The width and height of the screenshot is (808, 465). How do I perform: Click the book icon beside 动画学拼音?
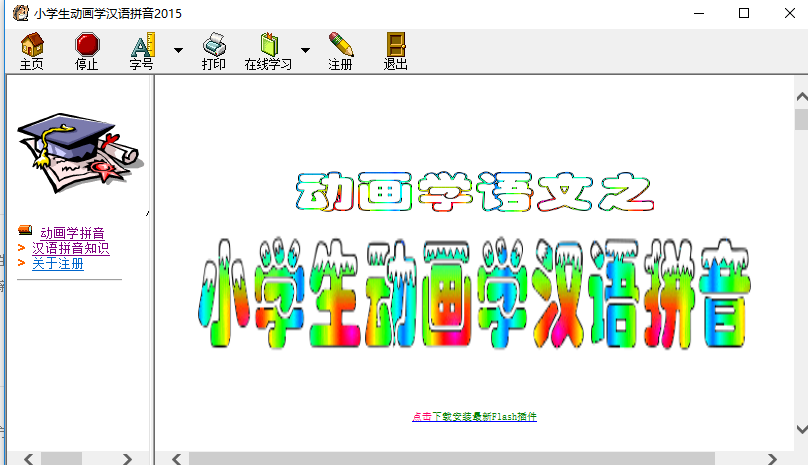(25, 230)
